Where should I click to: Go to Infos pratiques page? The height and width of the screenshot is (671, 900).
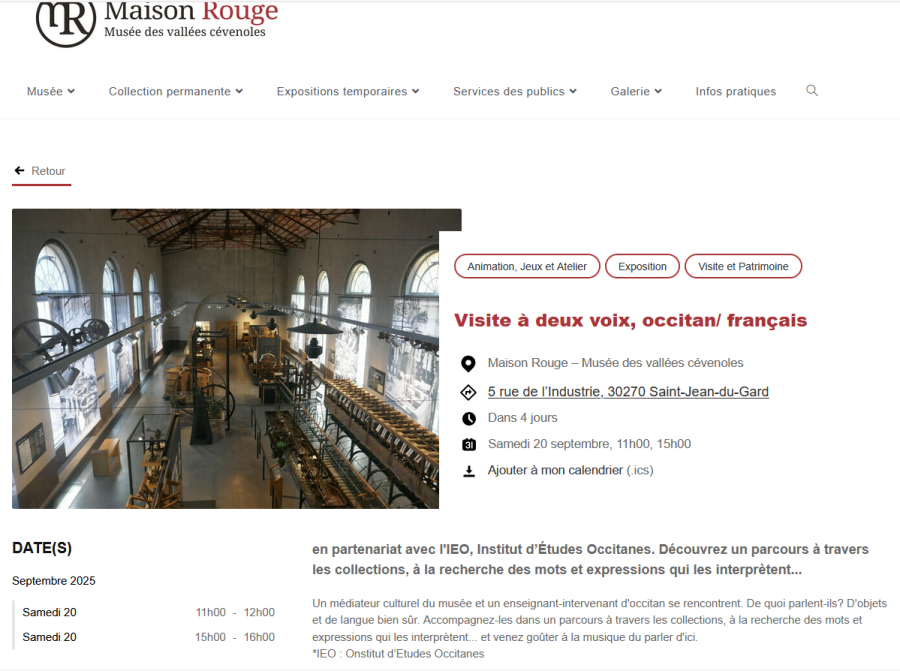[735, 91]
